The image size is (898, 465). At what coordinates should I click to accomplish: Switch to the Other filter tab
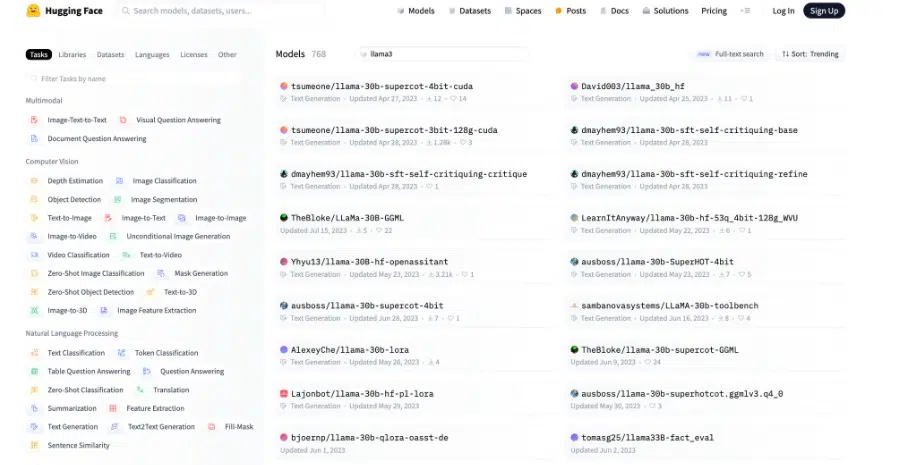click(x=227, y=54)
